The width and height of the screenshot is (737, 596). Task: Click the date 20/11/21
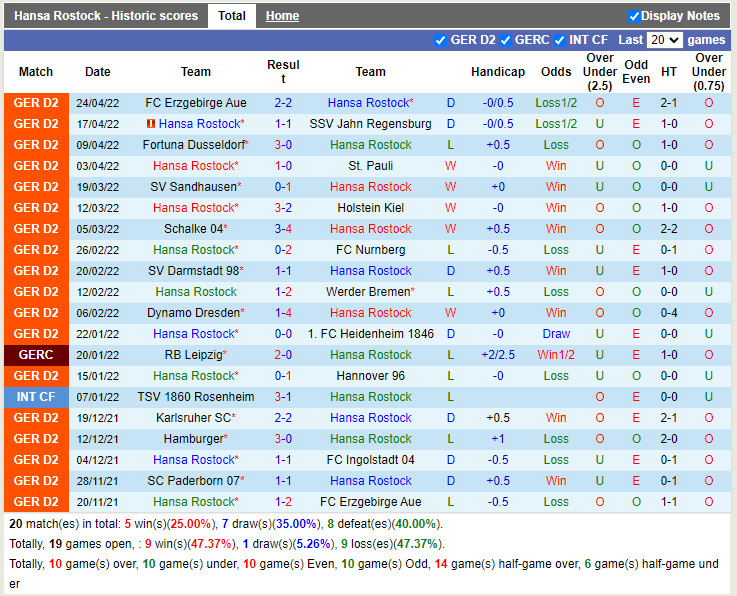(97, 502)
